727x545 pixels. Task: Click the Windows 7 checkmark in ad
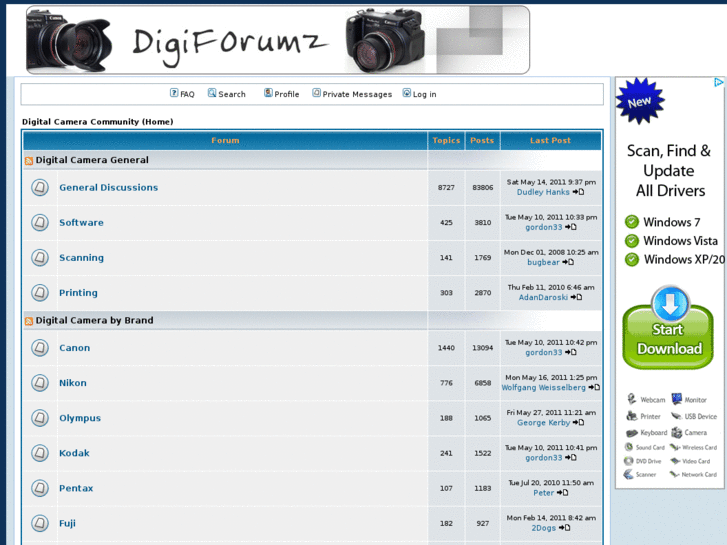pyautogui.click(x=631, y=222)
